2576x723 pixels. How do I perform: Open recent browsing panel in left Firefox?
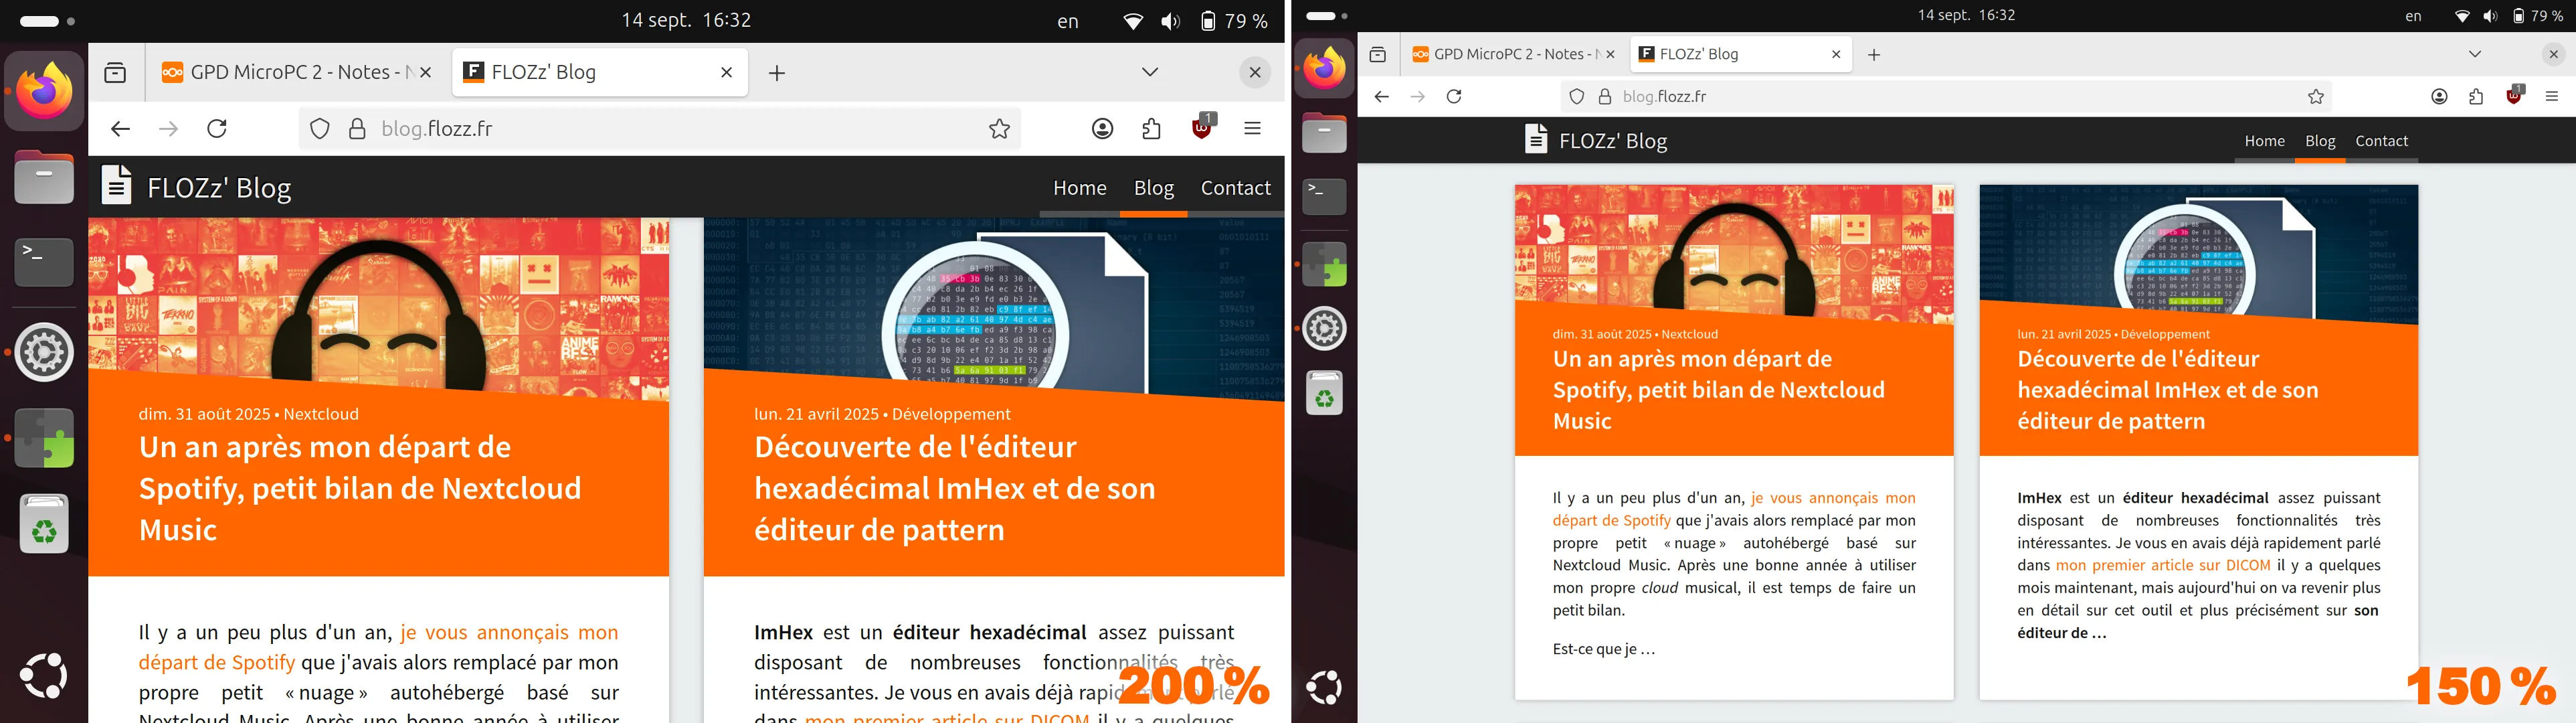pos(116,72)
